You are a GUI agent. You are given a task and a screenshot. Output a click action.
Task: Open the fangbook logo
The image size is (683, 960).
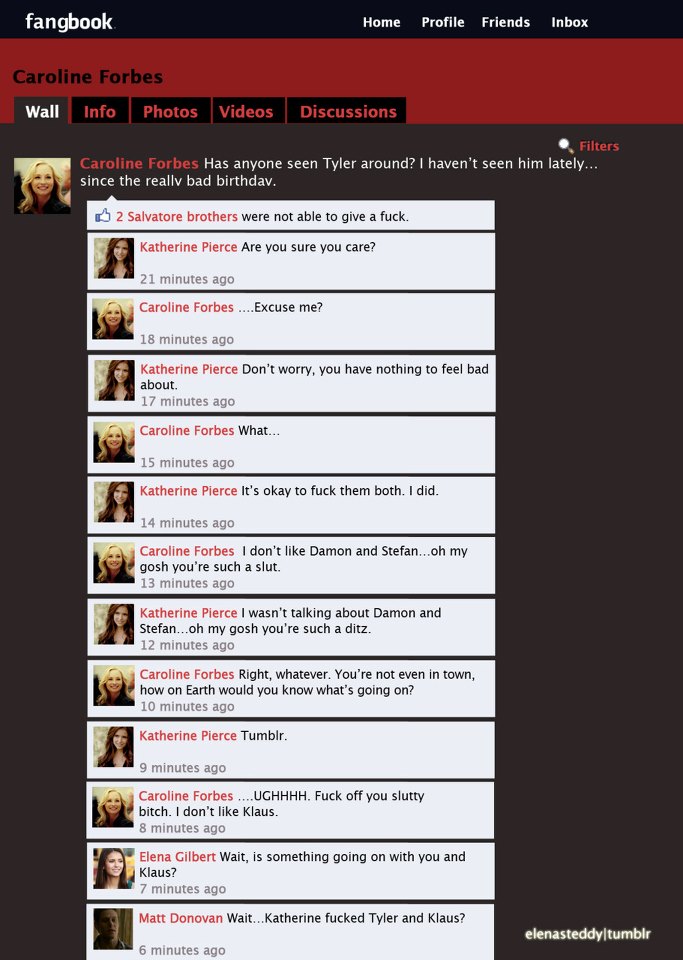pyautogui.click(x=69, y=22)
